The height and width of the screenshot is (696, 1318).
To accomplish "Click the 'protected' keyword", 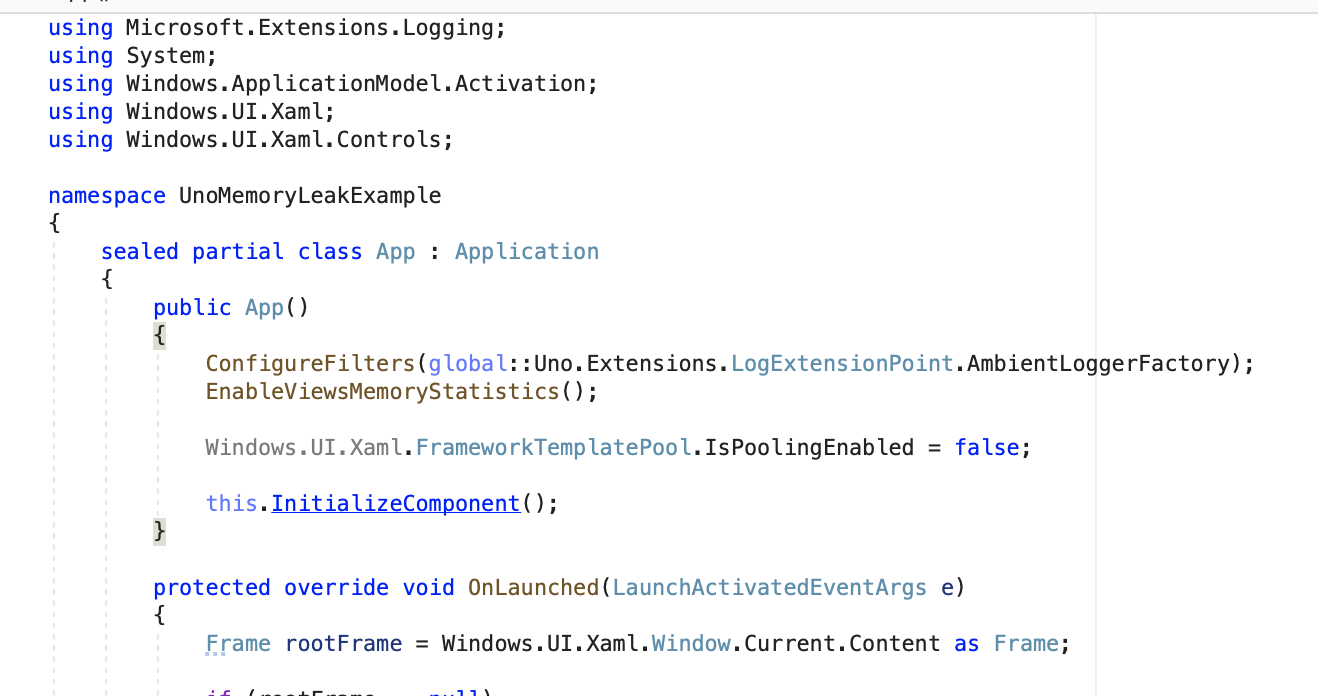I will click(212, 587).
